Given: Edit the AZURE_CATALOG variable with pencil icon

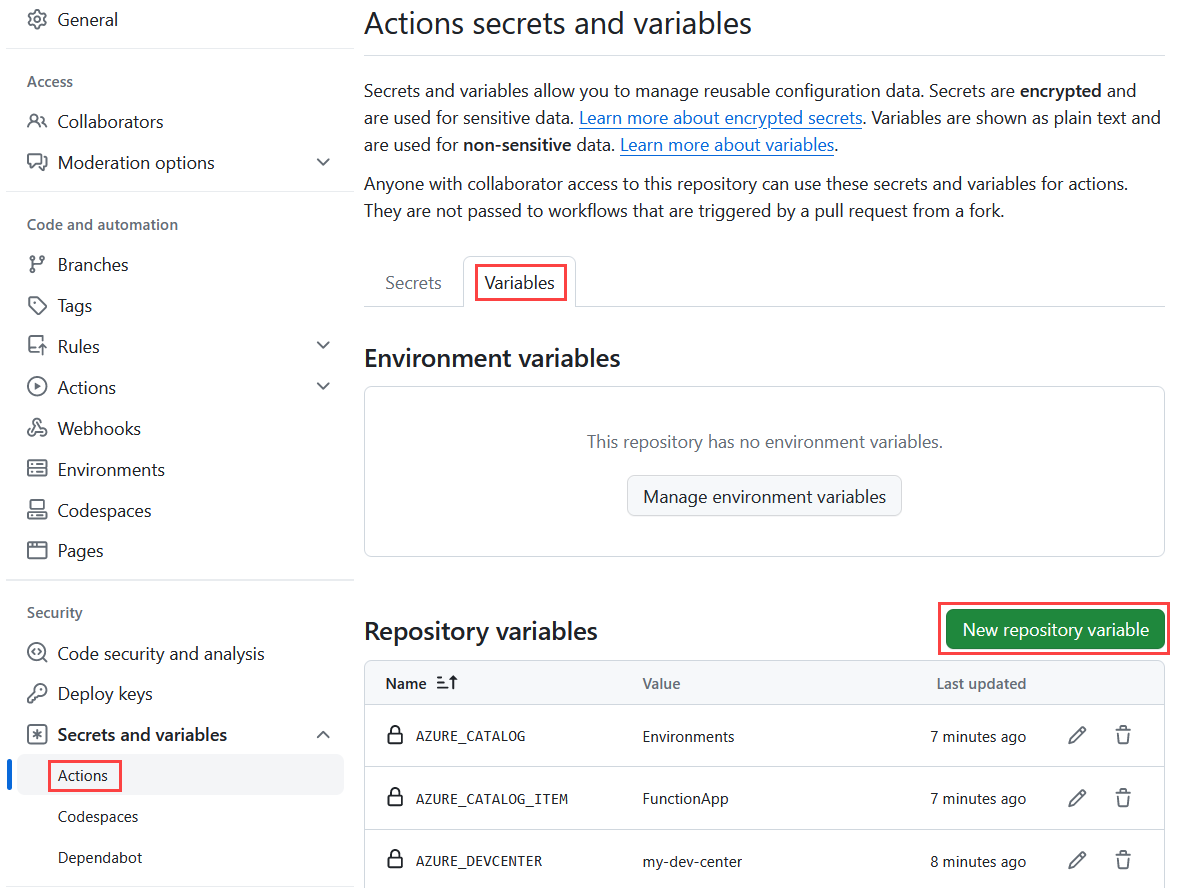Looking at the screenshot, I should pos(1077,735).
